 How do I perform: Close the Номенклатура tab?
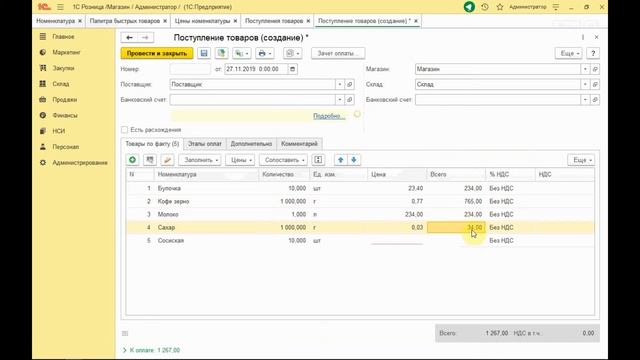pos(80,21)
